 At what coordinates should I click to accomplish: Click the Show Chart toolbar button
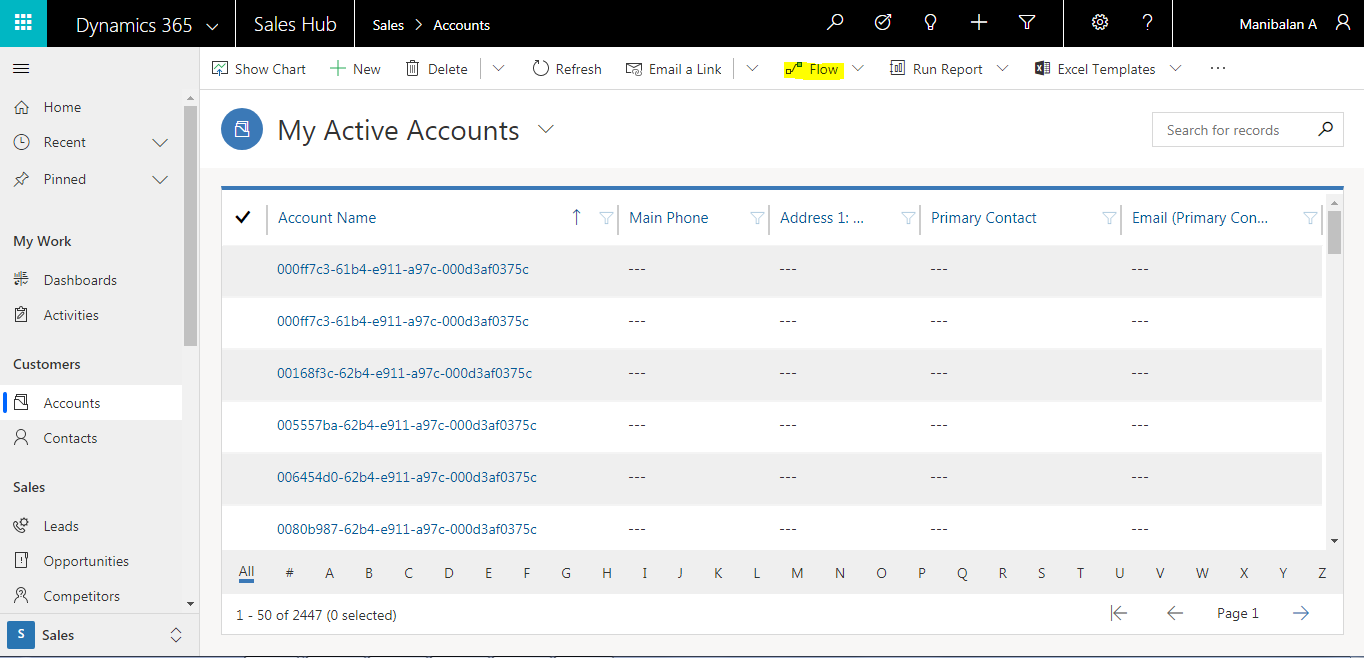(x=259, y=69)
